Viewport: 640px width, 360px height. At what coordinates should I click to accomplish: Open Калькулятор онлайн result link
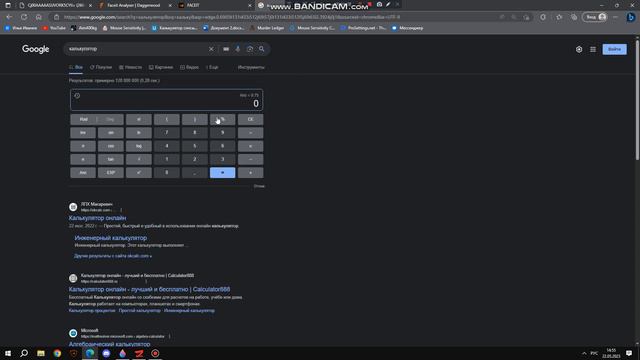point(98,218)
